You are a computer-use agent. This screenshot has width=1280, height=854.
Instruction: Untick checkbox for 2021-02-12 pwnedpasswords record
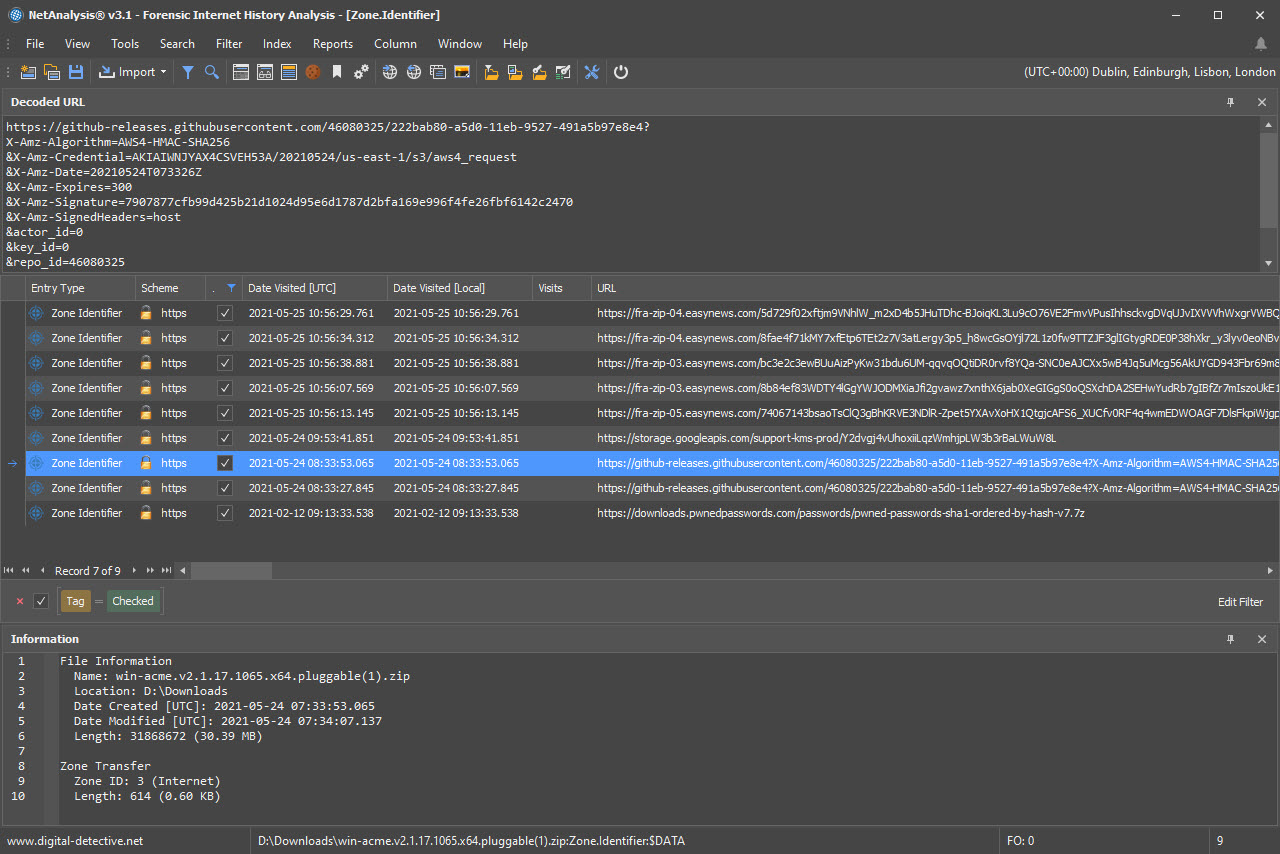pos(225,513)
